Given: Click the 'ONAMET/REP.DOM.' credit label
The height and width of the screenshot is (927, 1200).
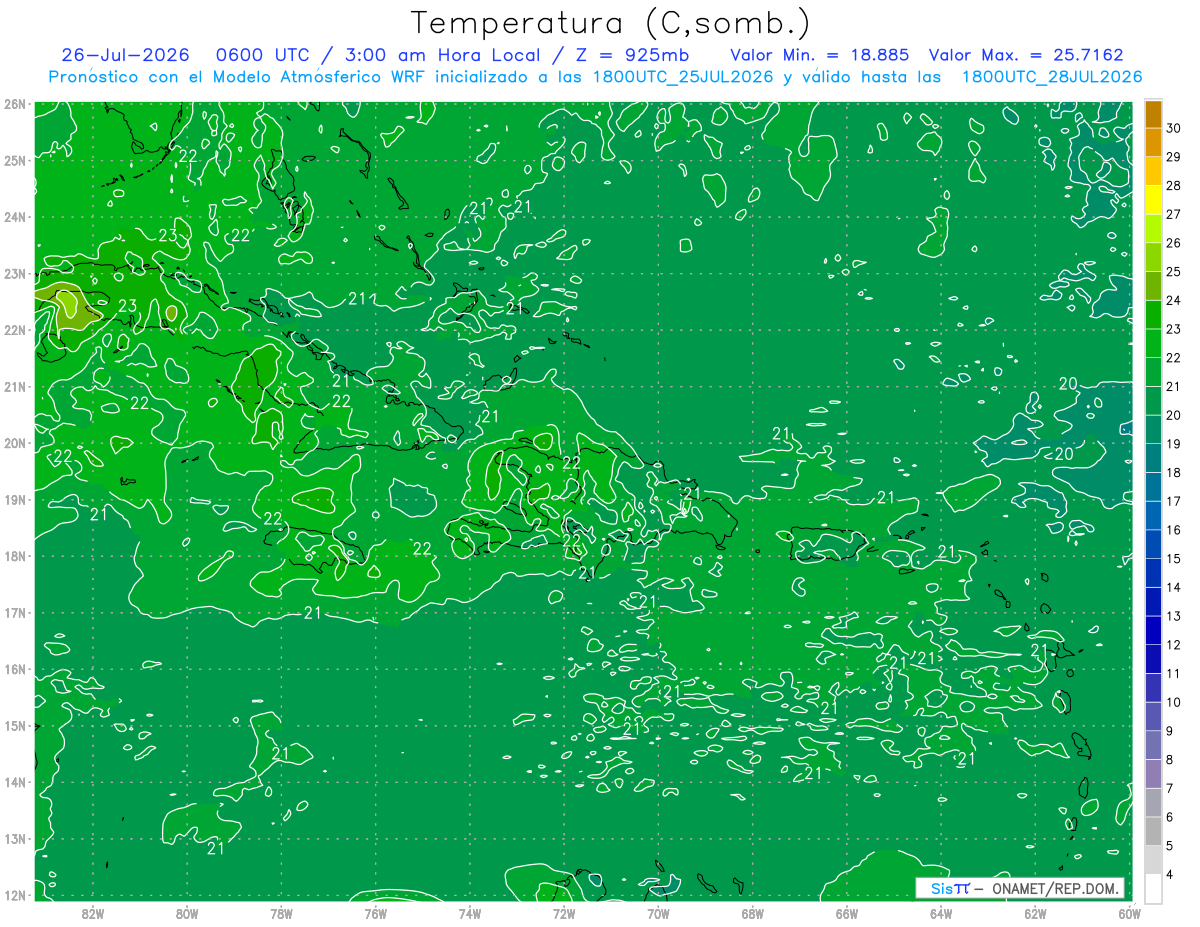Looking at the screenshot, I should 1056,888.
